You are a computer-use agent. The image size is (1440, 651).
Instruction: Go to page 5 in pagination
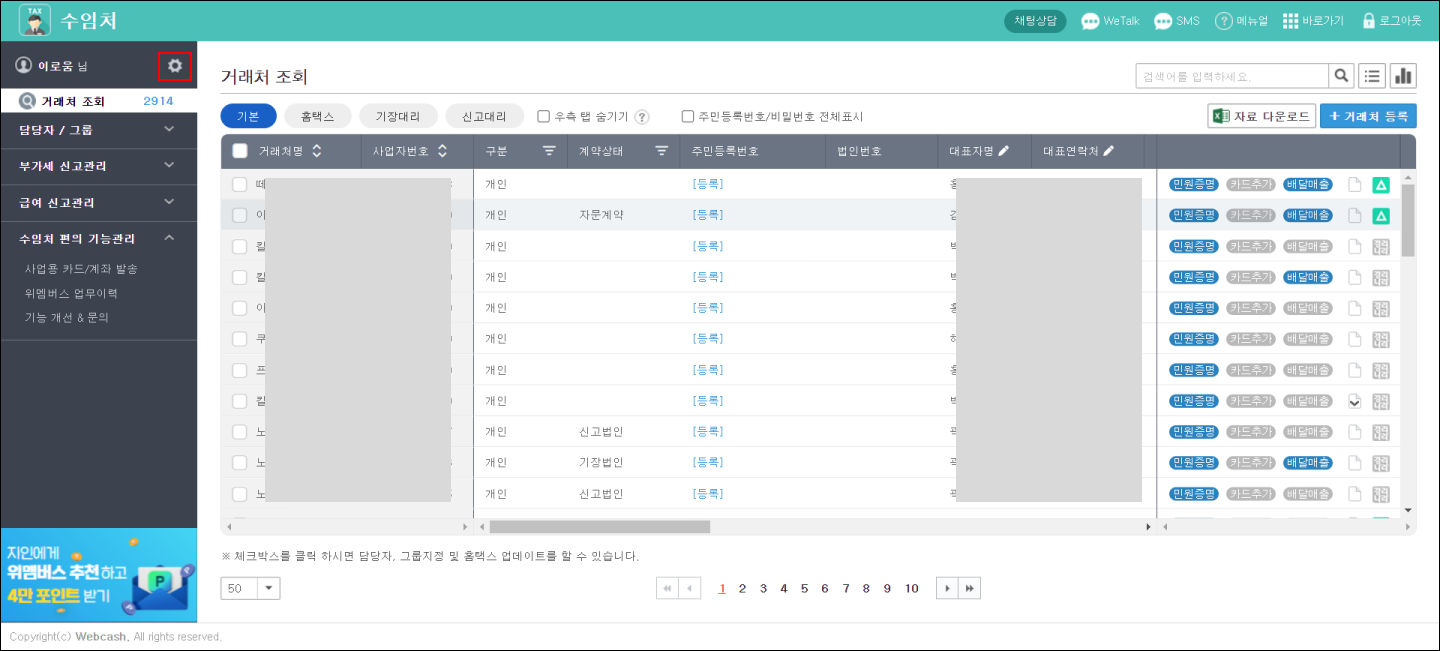point(804,589)
